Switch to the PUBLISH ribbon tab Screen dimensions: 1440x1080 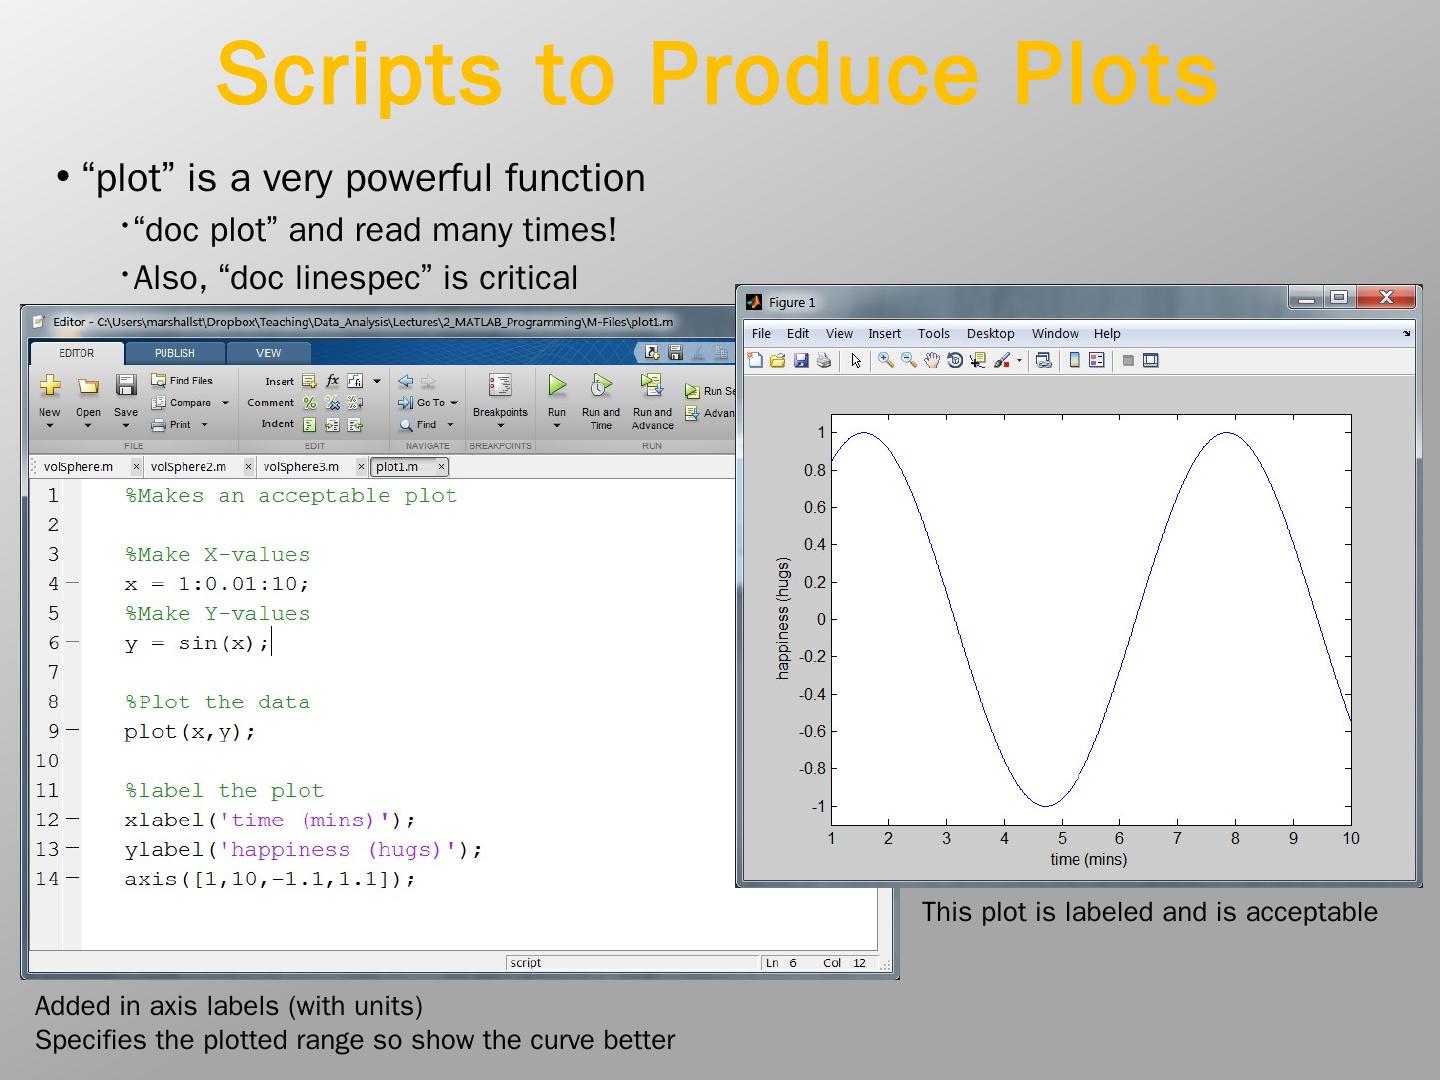[175, 353]
